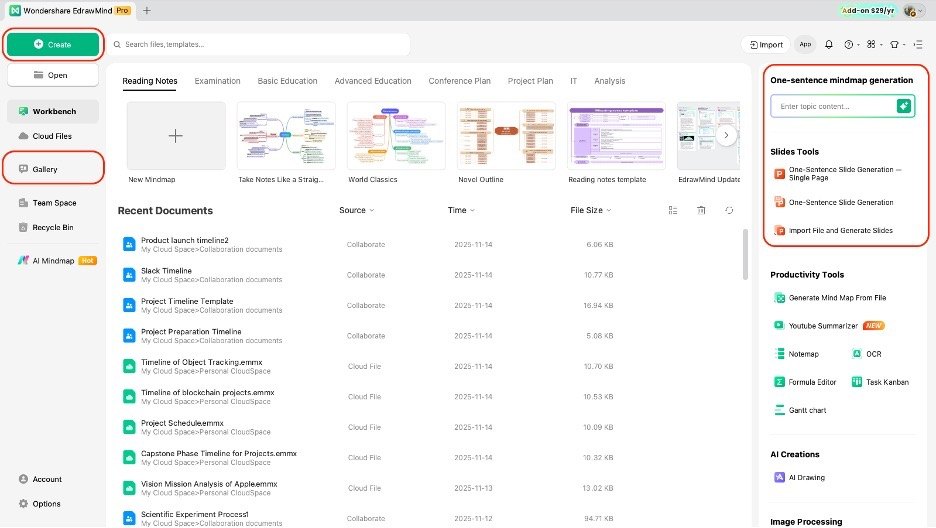
Task: Click the next arrow on template carousel
Action: [726, 135]
